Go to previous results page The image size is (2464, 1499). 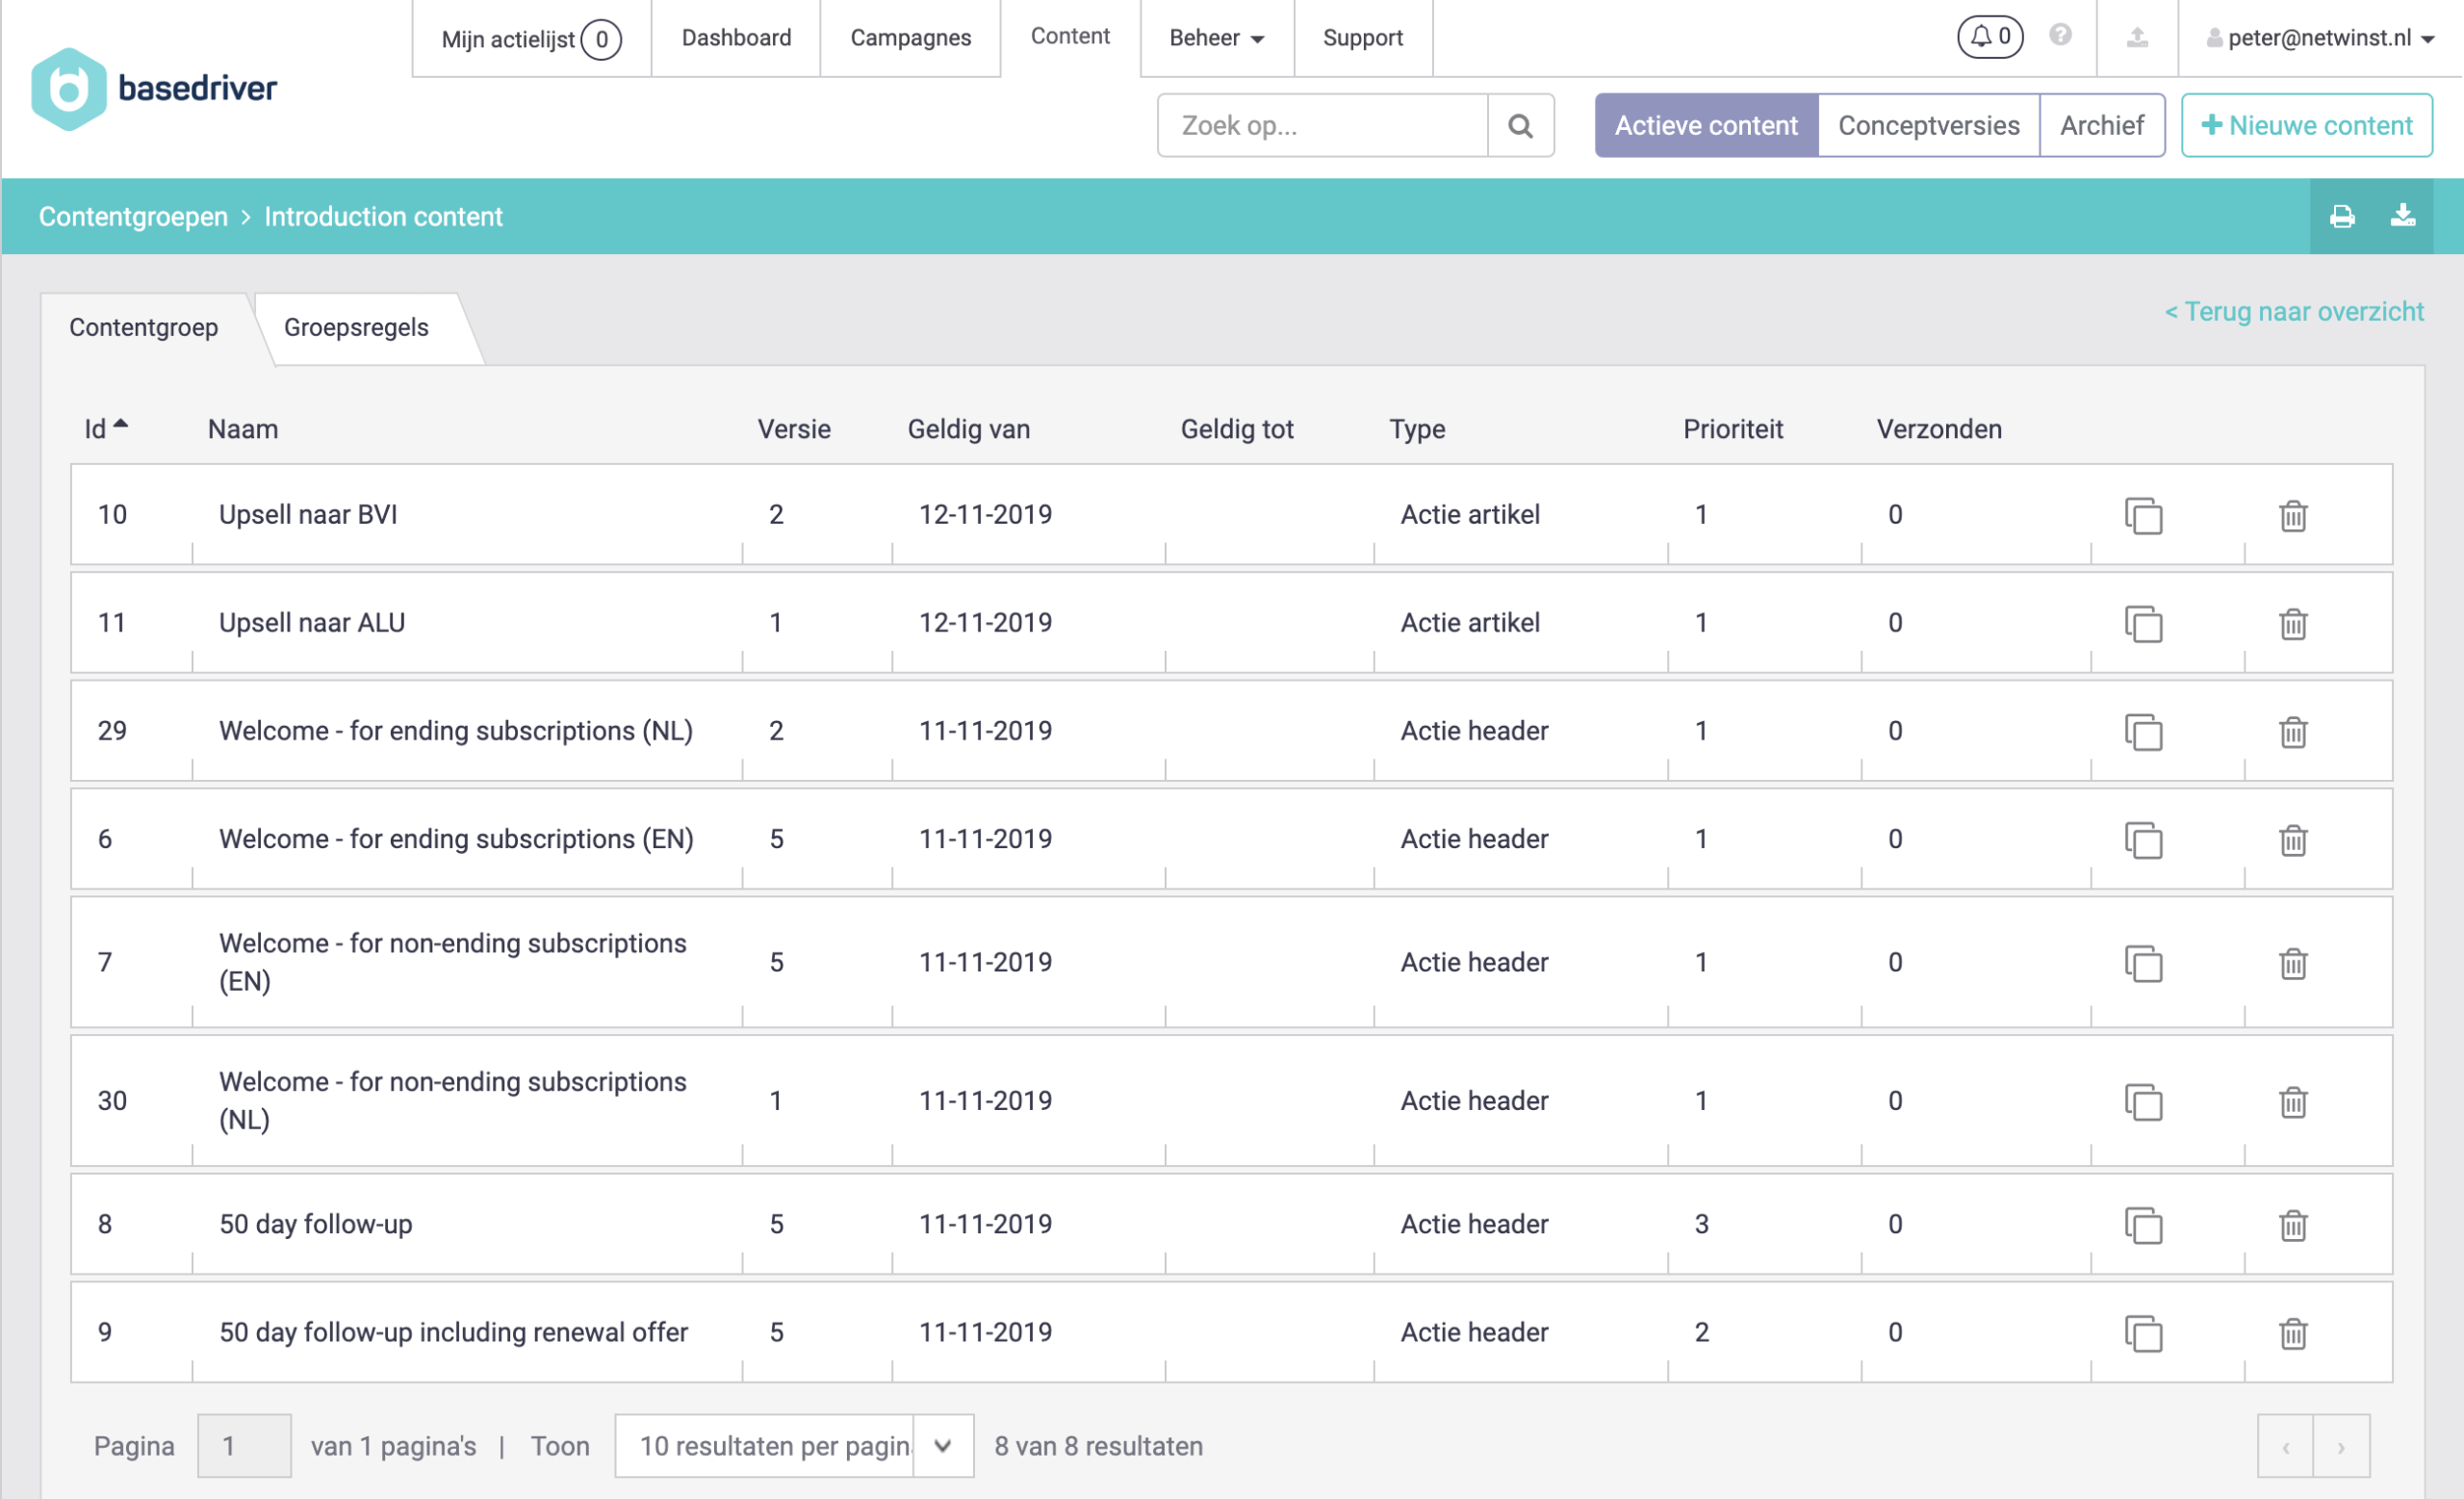coord(2285,1446)
